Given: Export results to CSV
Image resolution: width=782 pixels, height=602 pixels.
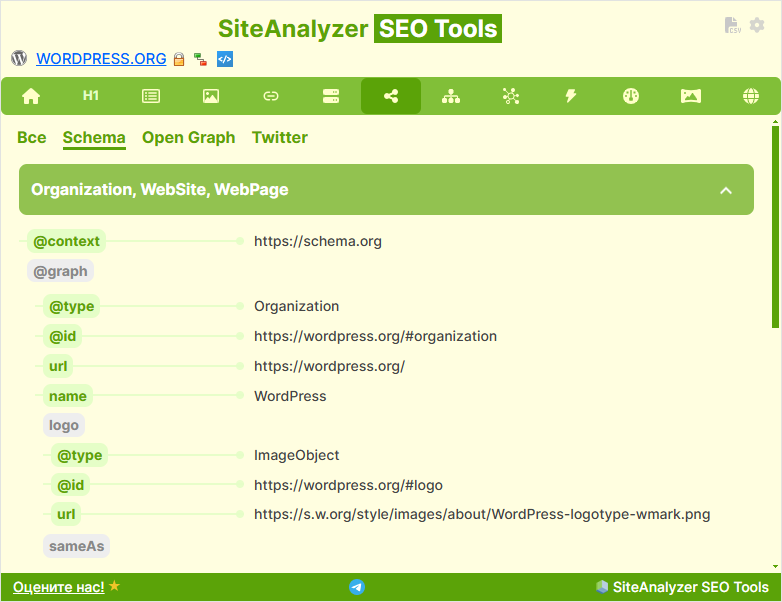Looking at the screenshot, I should (x=732, y=25).
